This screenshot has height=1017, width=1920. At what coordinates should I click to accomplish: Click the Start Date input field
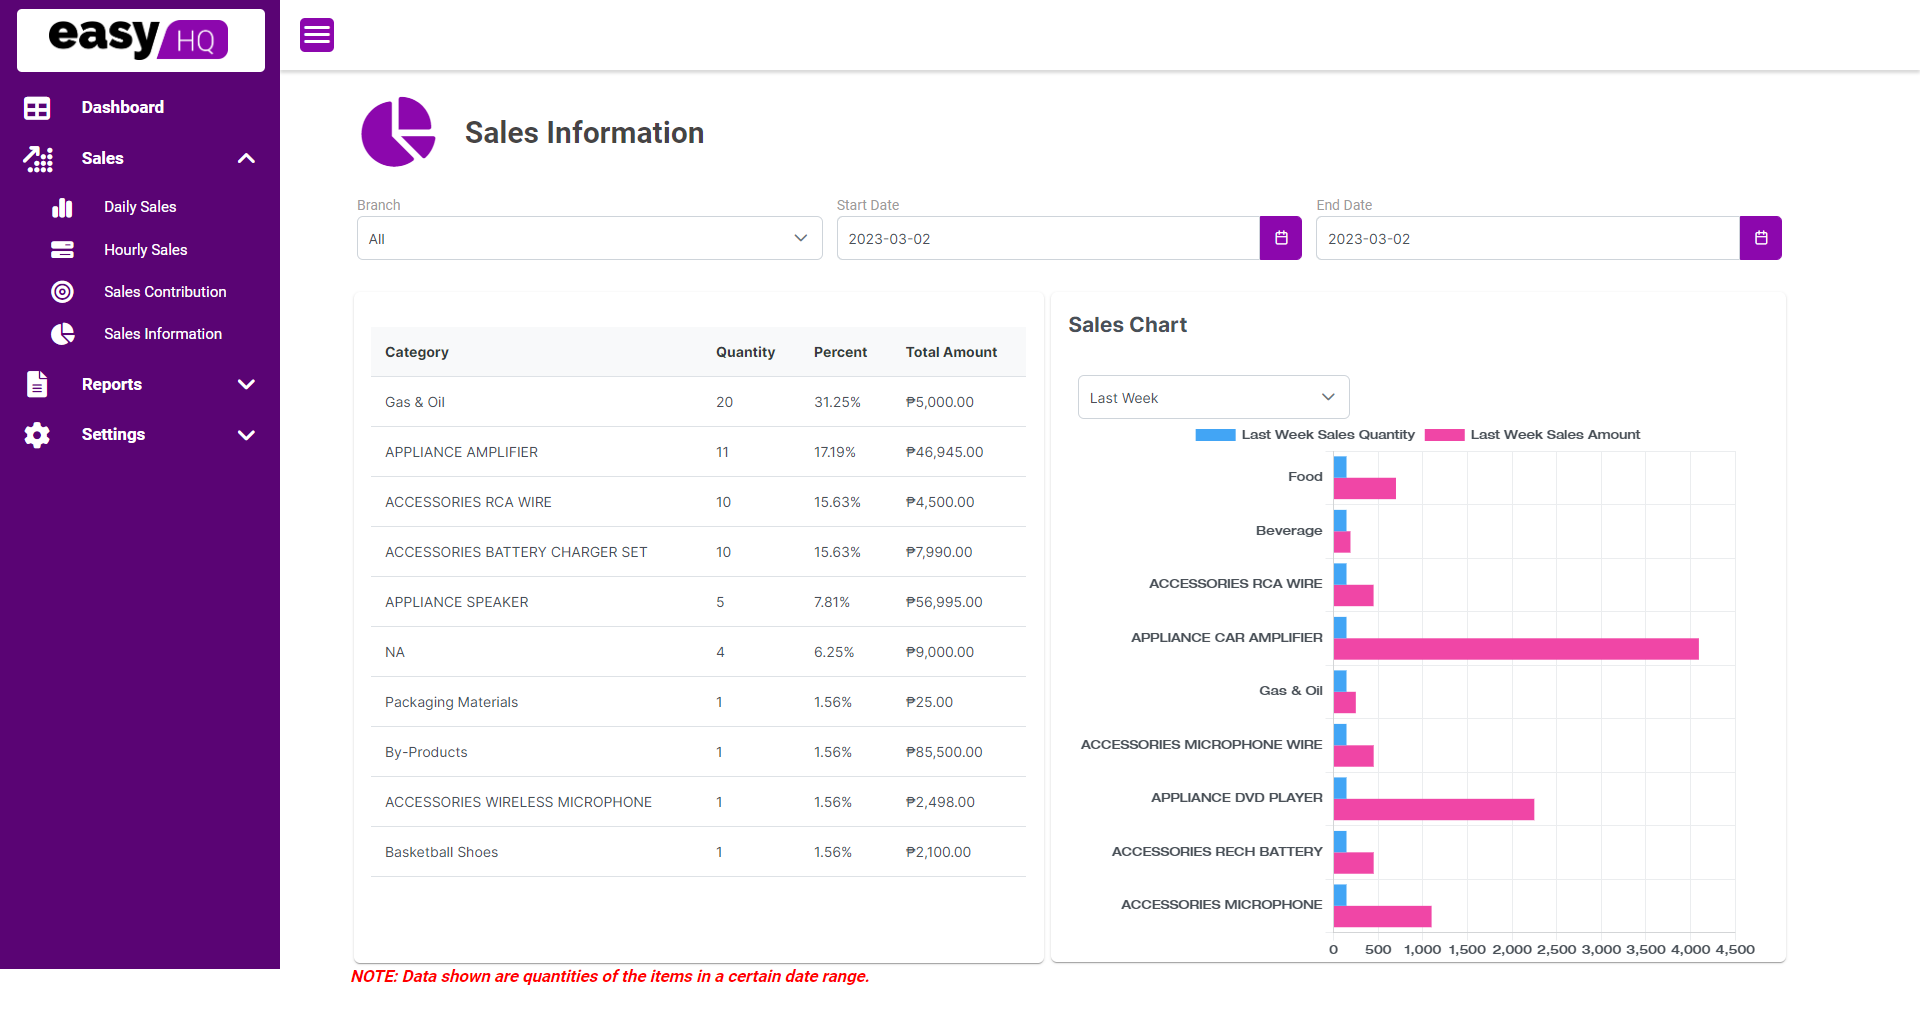pyautogui.click(x=1048, y=238)
